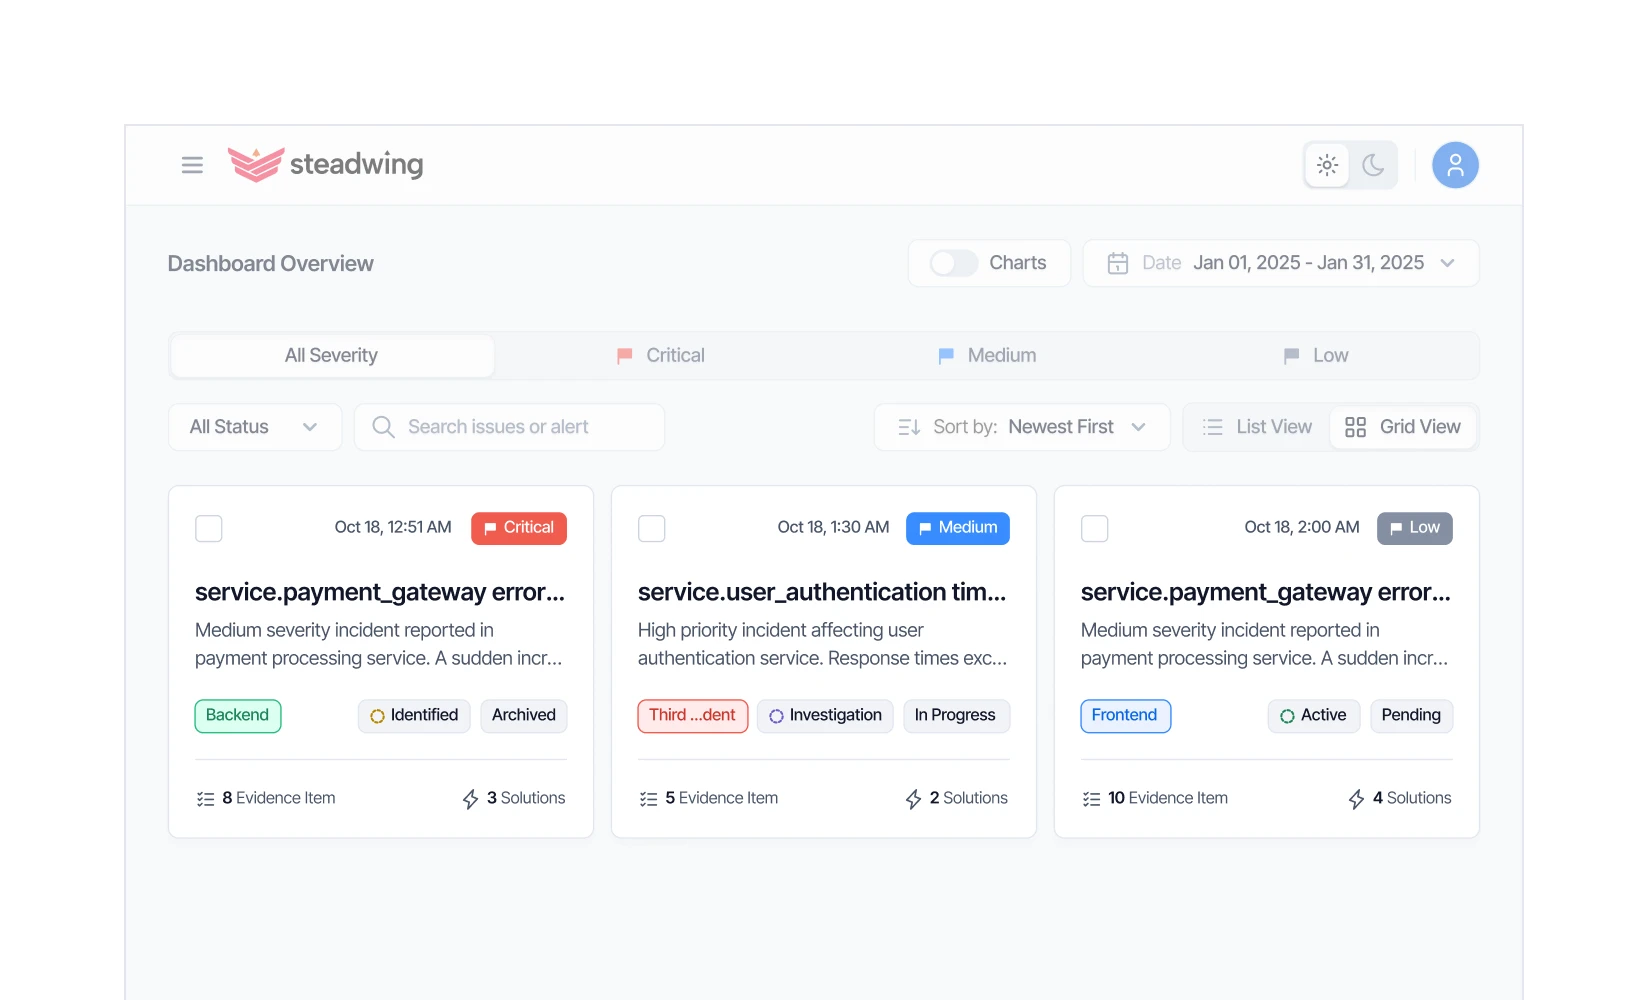
Task: Check the Oct 18, 2:00 AM incident checkbox
Action: pos(1095,528)
